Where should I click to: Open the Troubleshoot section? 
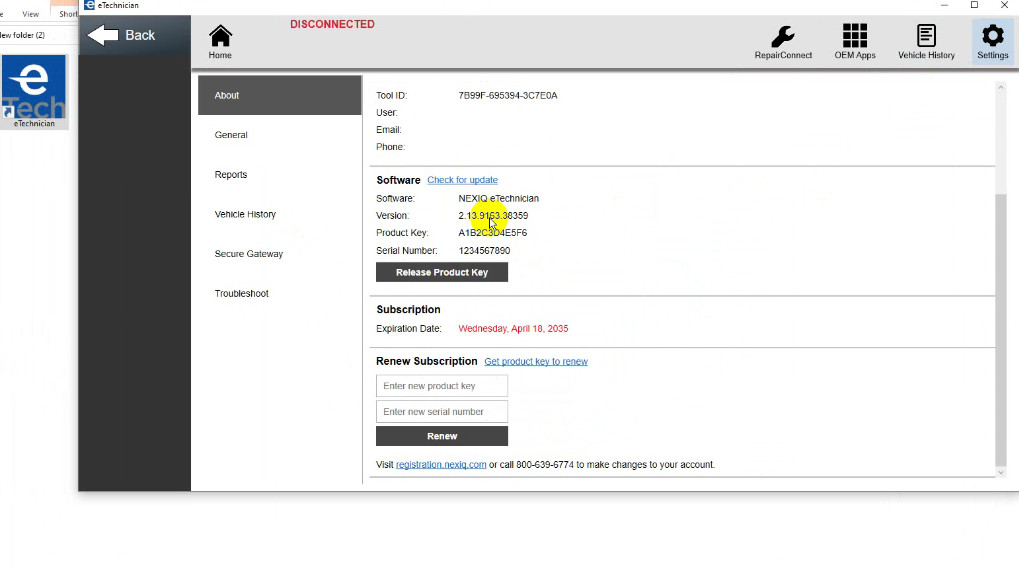[x=279, y=293]
